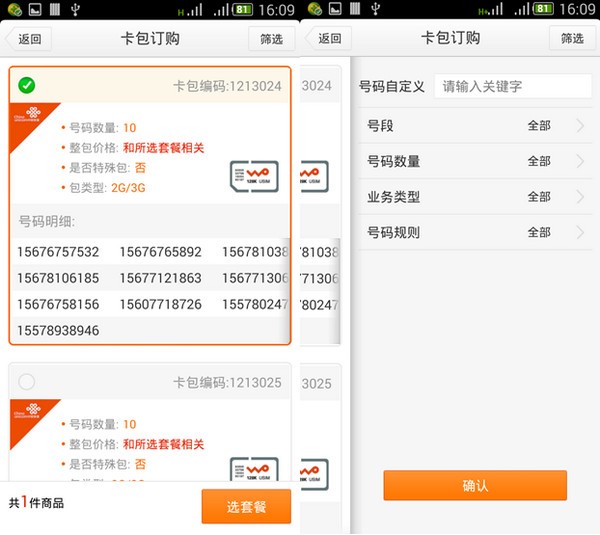This screenshot has width=600, height=535.
Task: Tap 返回 back button on right screen
Action: 328,38
